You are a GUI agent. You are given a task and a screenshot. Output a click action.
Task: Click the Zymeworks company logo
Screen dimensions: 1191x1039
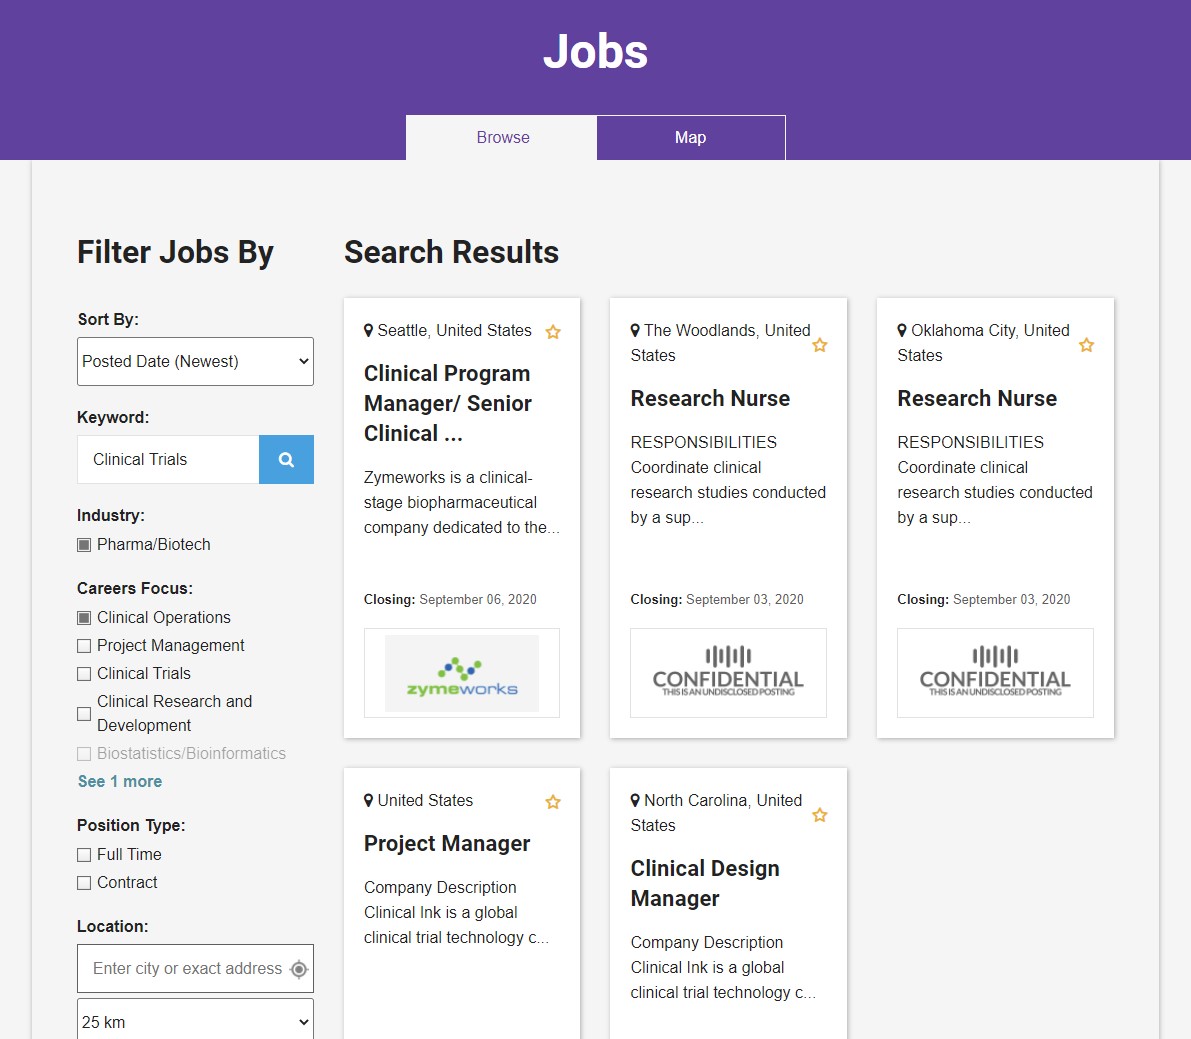(x=462, y=673)
